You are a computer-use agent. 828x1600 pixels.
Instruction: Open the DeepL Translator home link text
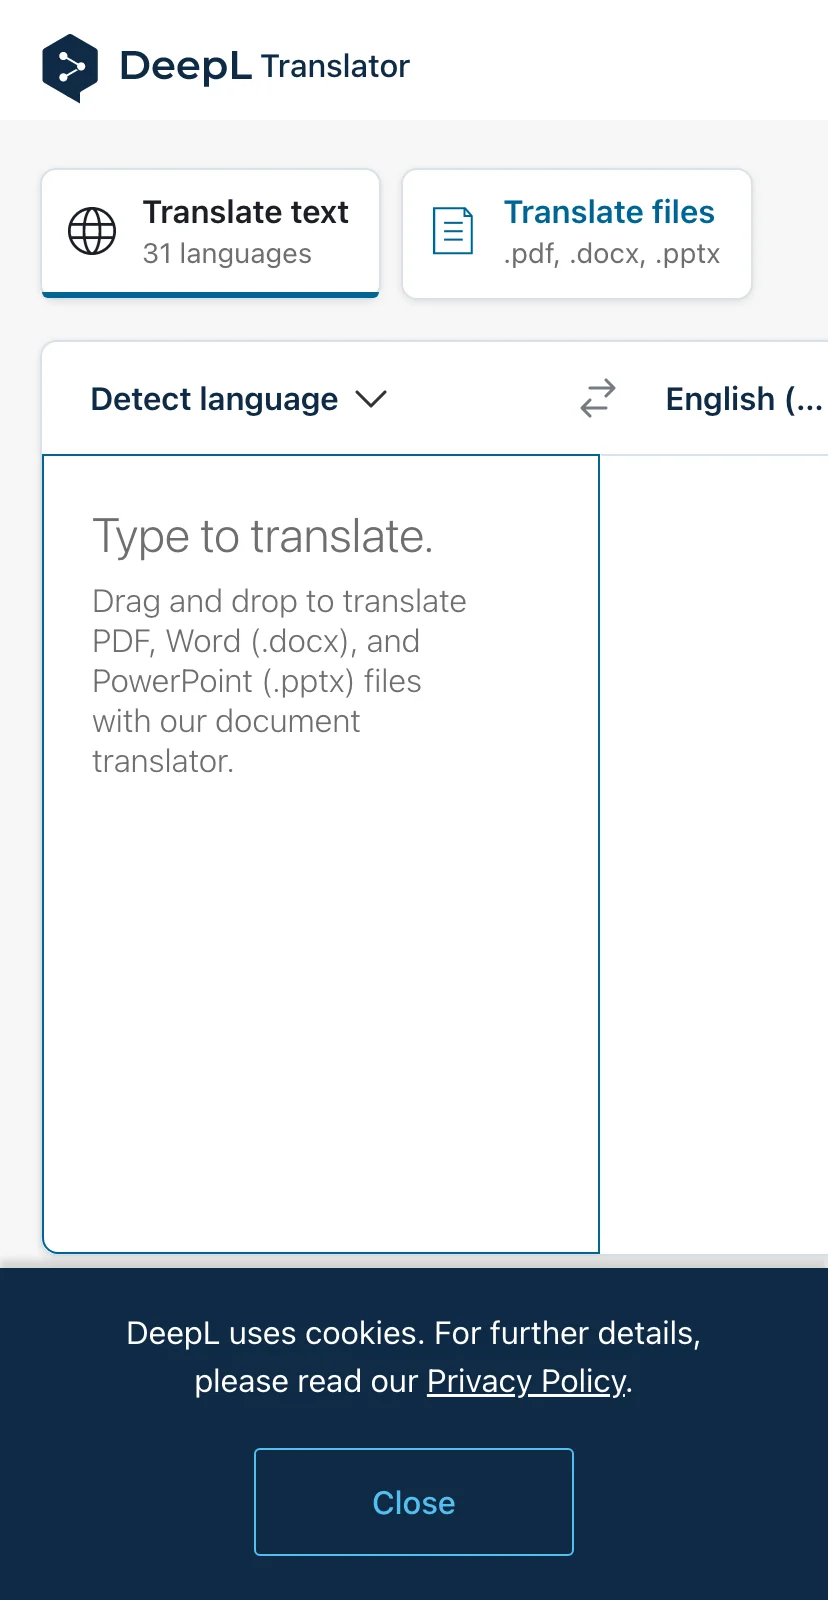pos(264,66)
